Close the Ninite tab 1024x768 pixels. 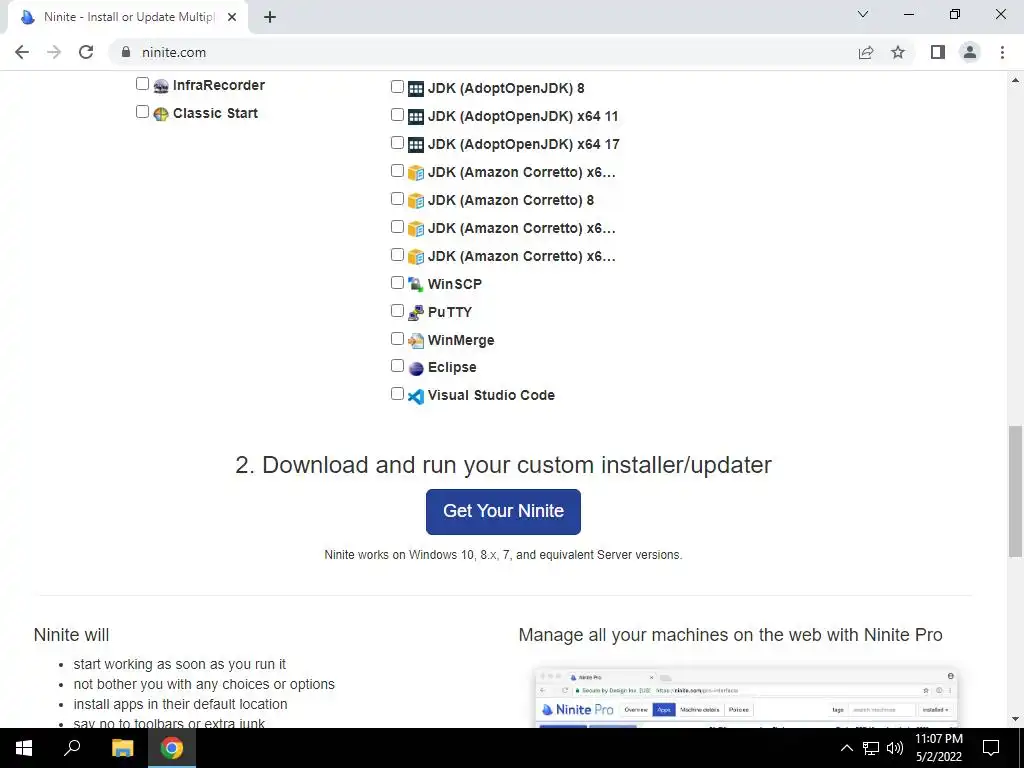coord(232,17)
